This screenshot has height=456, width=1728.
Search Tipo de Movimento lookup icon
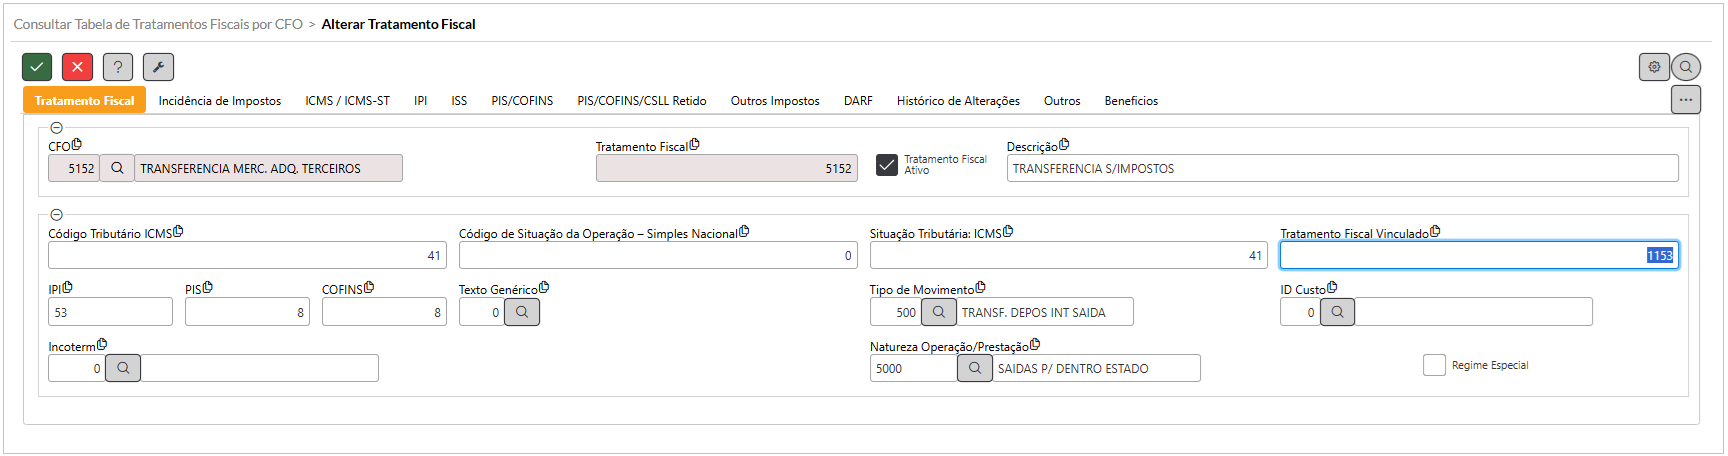938,312
